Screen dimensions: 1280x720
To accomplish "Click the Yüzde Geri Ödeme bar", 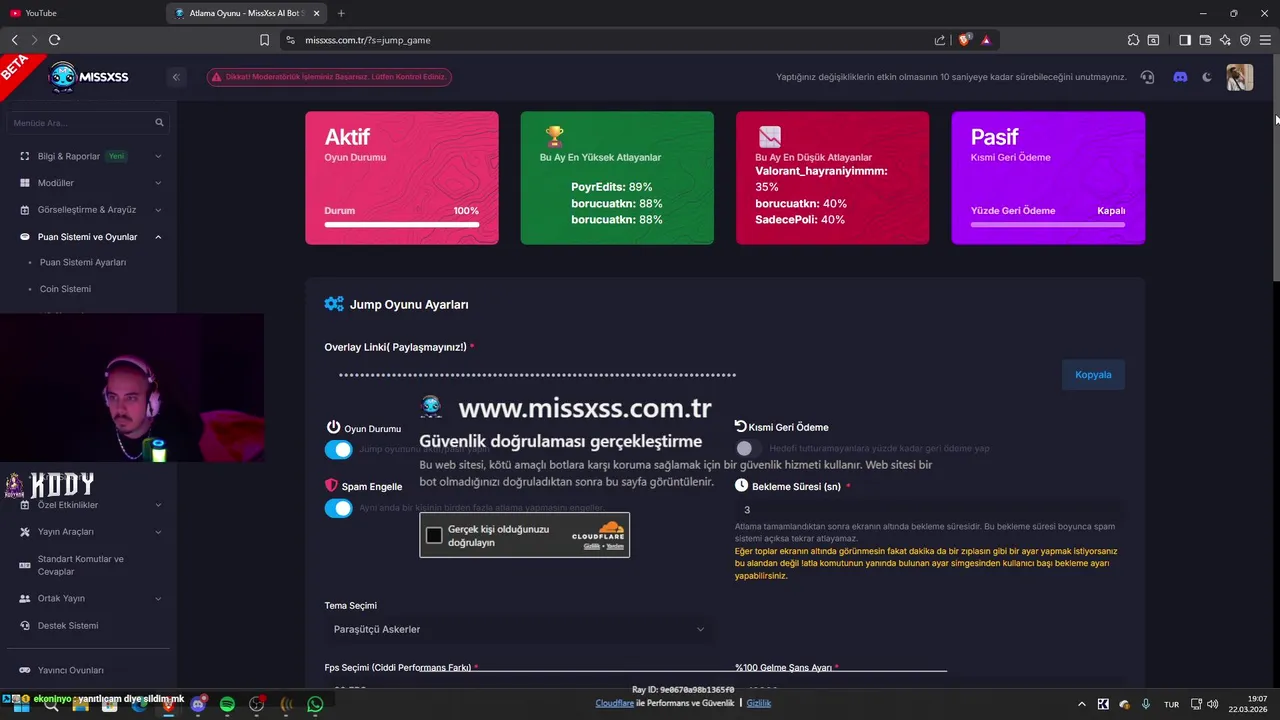I will [x=1048, y=224].
